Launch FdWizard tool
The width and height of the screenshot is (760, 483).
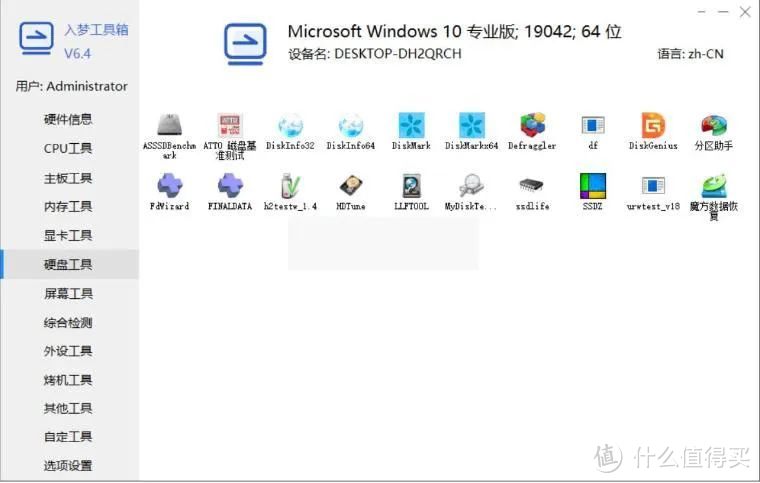click(169, 192)
